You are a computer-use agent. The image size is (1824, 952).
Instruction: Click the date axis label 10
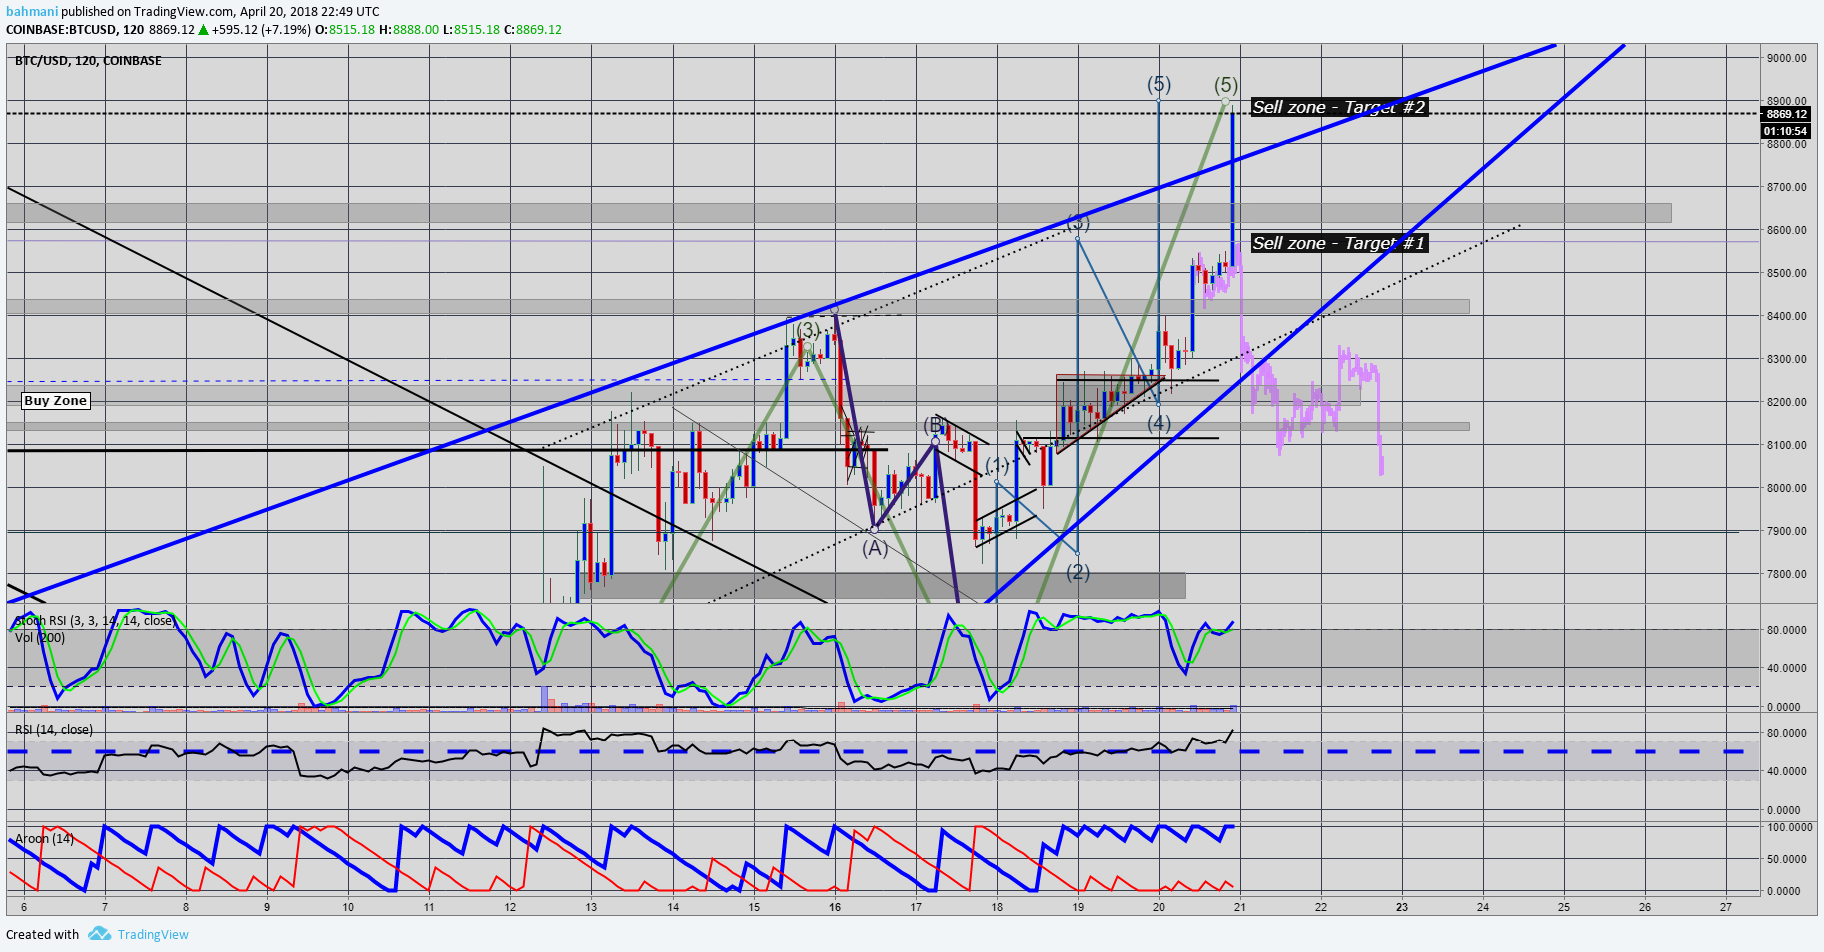348,907
